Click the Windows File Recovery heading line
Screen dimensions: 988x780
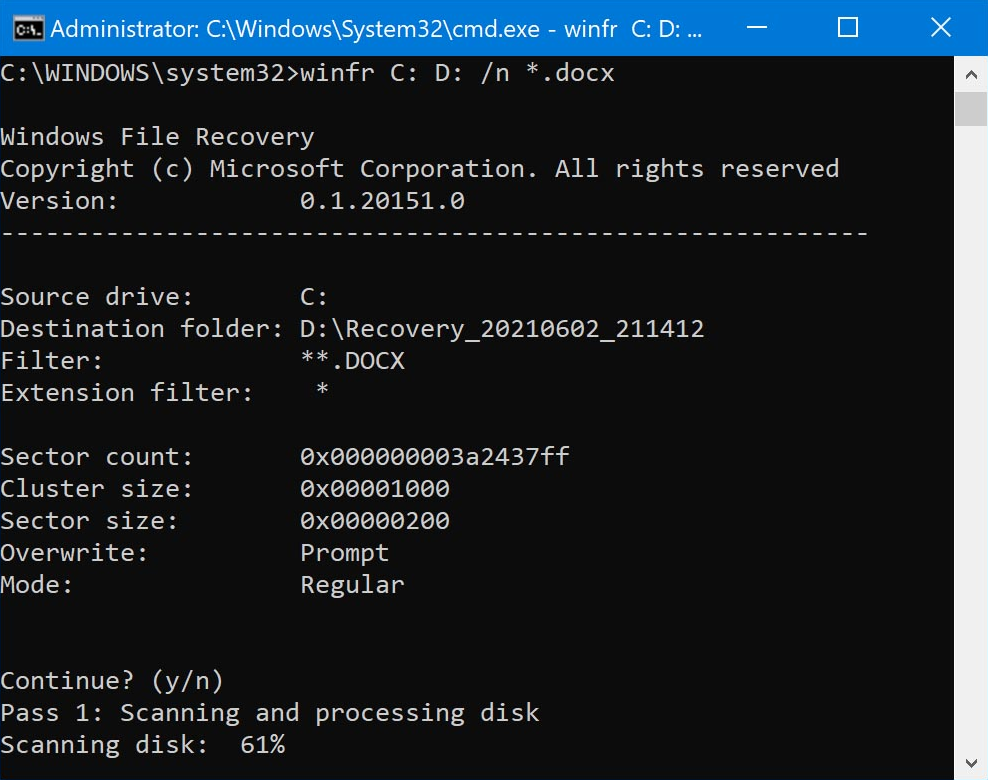157,137
